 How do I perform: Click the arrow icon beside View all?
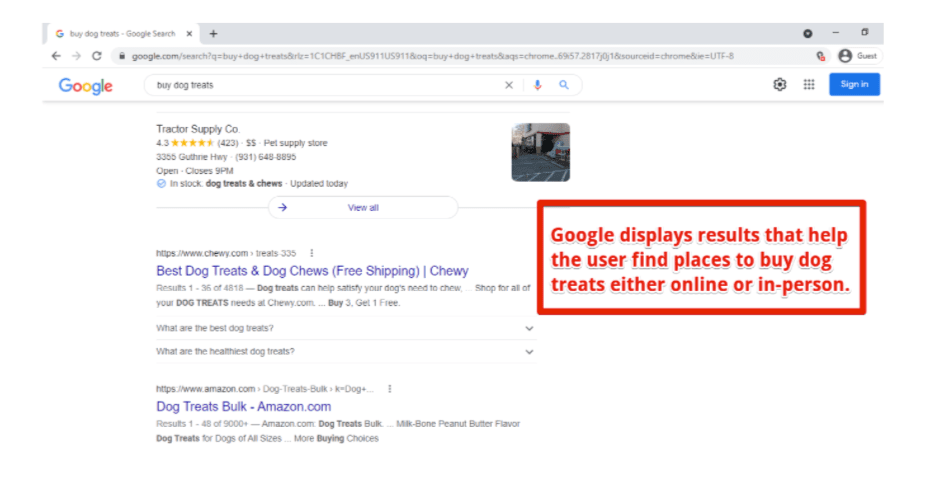pyautogui.click(x=283, y=207)
